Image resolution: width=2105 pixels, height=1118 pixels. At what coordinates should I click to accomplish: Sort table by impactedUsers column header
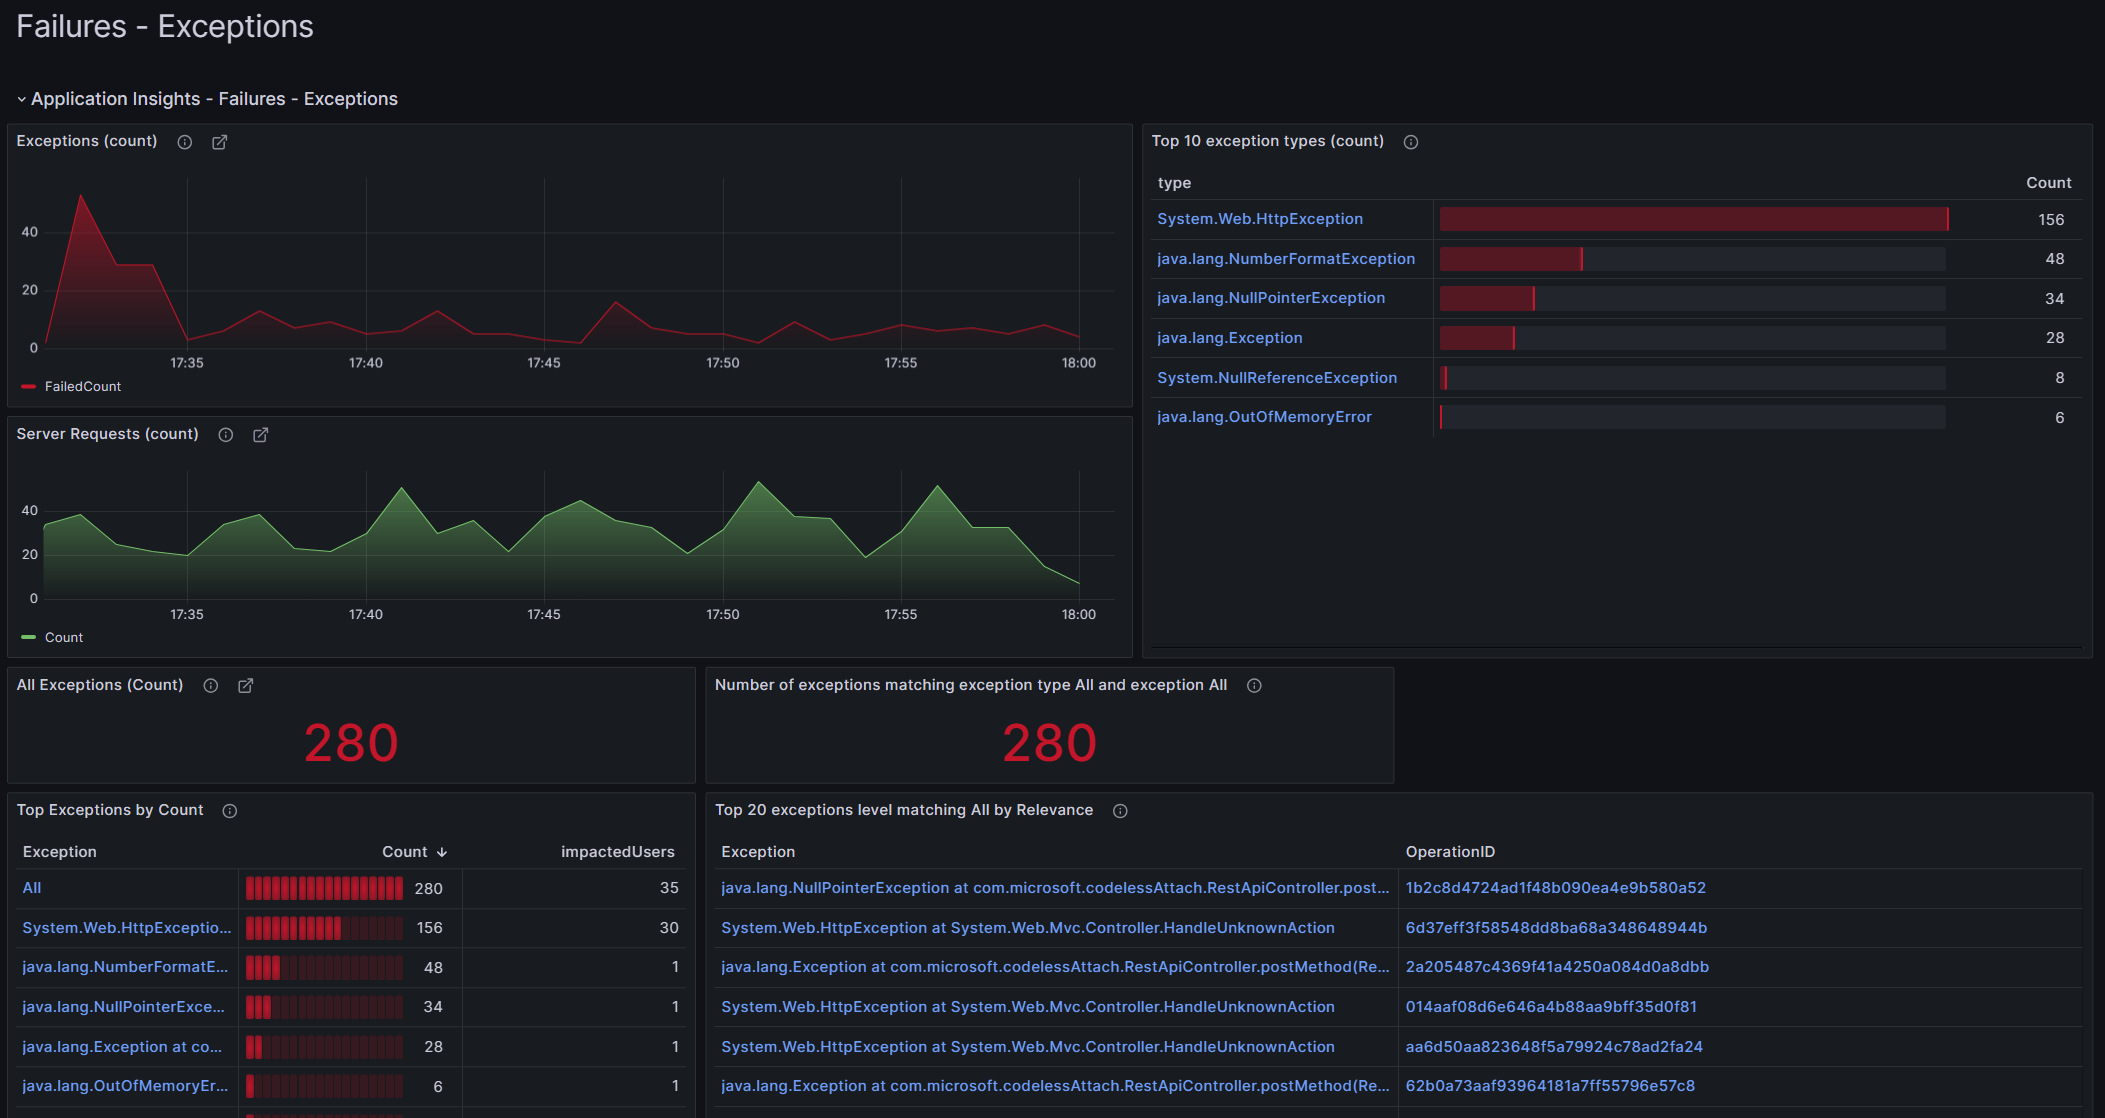click(x=617, y=852)
